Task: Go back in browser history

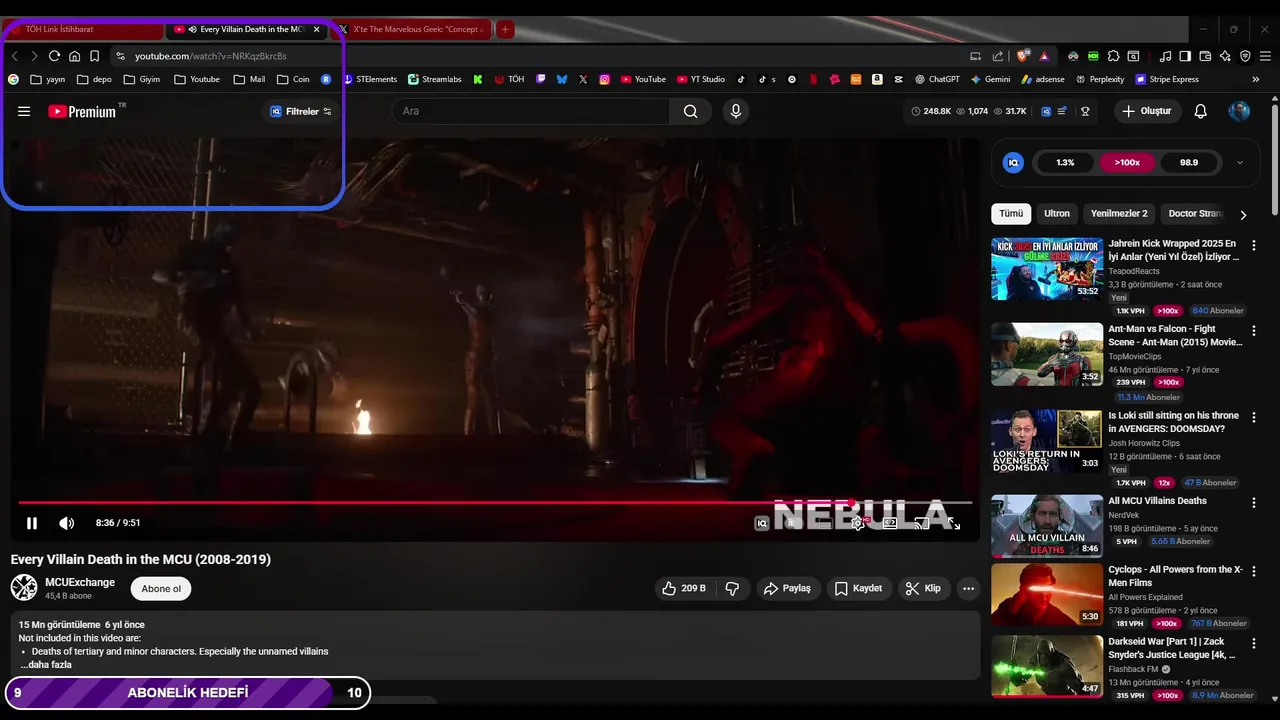Action: pyautogui.click(x=14, y=56)
